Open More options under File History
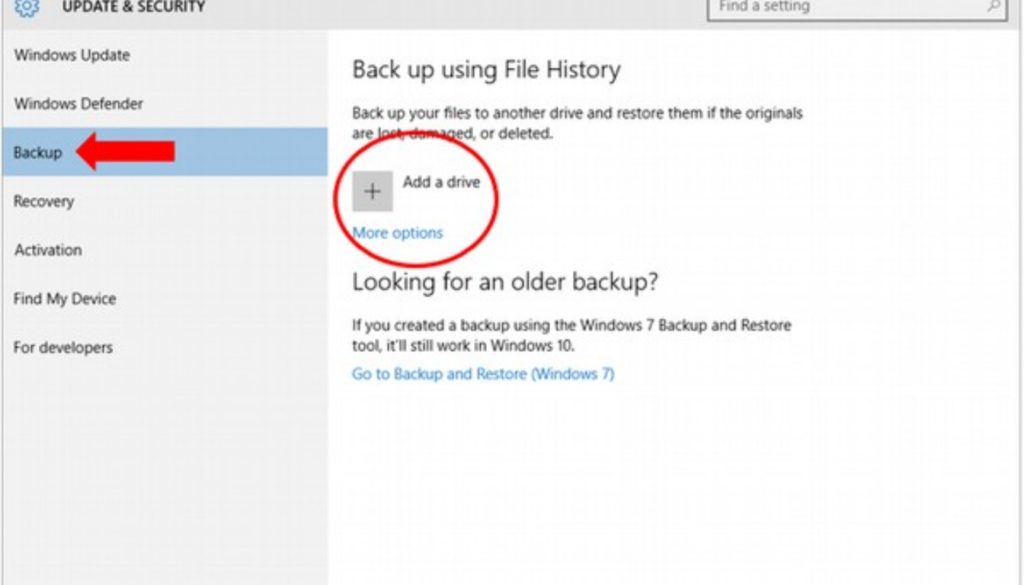 coord(397,232)
